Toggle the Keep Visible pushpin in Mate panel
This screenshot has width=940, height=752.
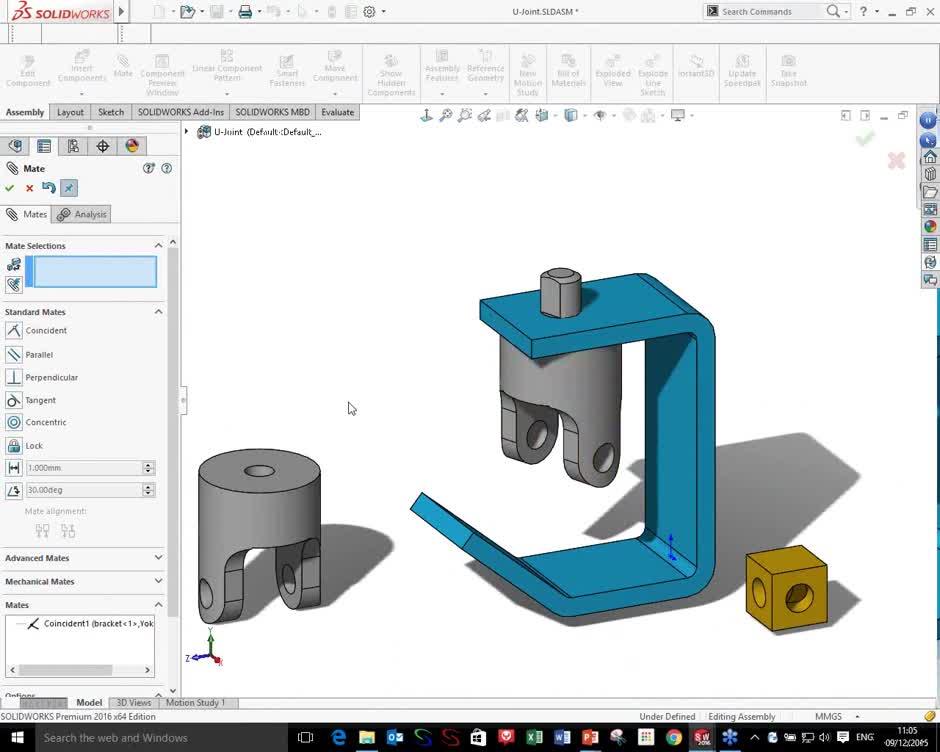click(x=68, y=187)
